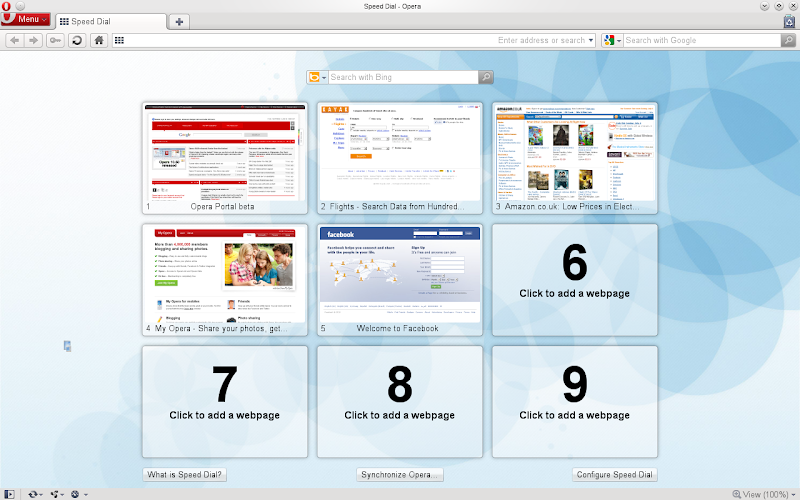Go forward with the Forward arrow

[x=34, y=40]
